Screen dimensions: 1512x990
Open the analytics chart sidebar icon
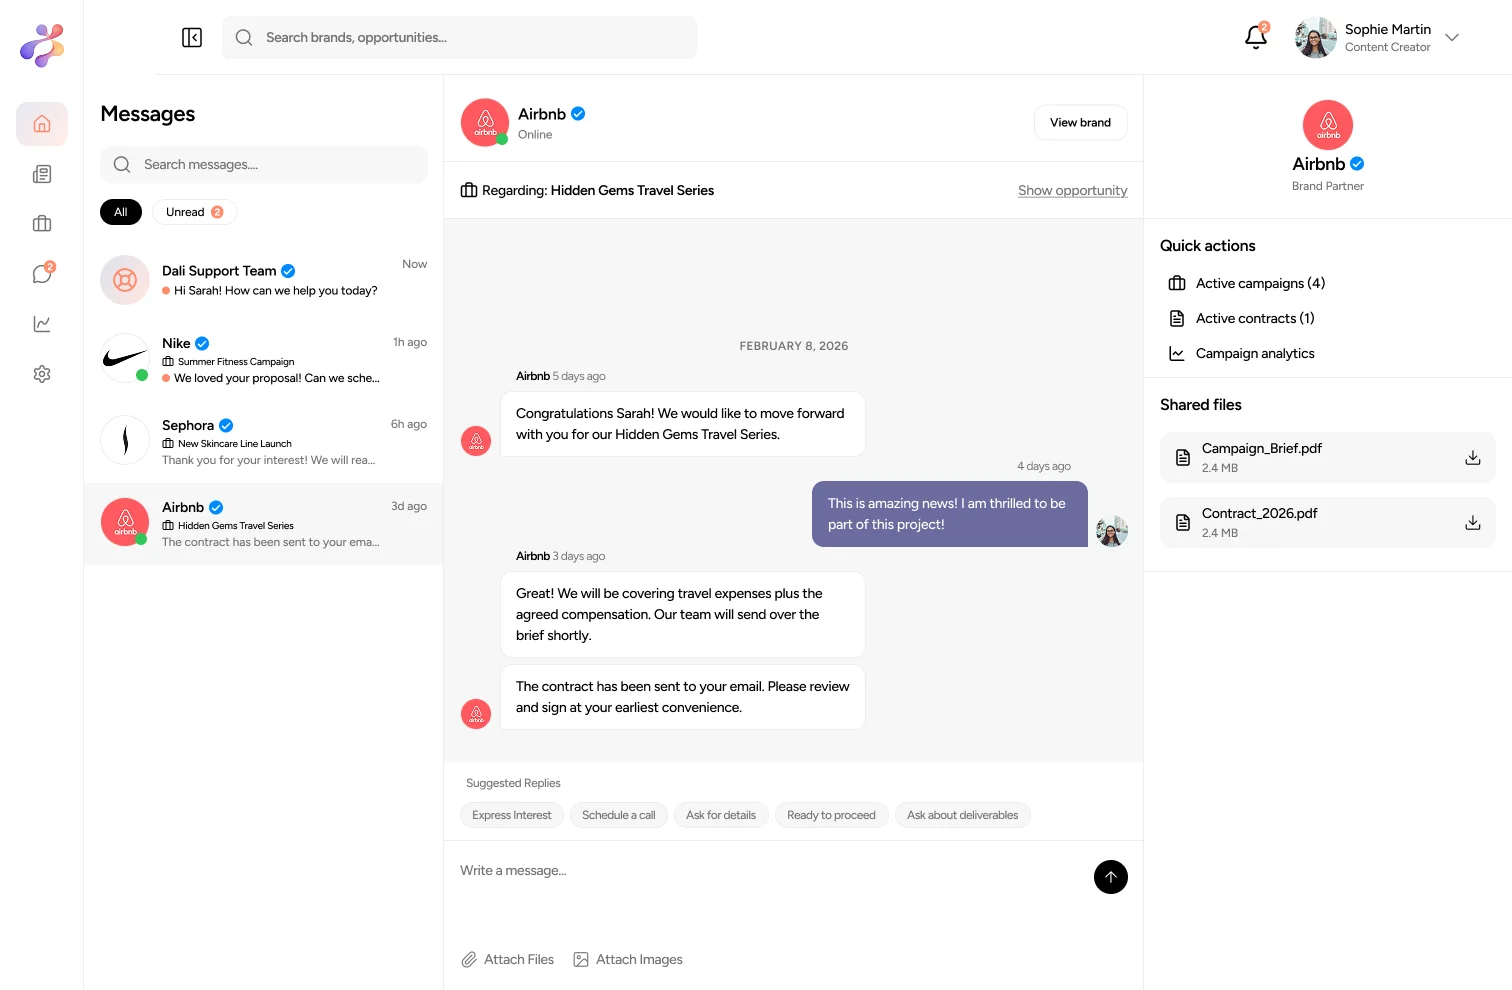(42, 324)
